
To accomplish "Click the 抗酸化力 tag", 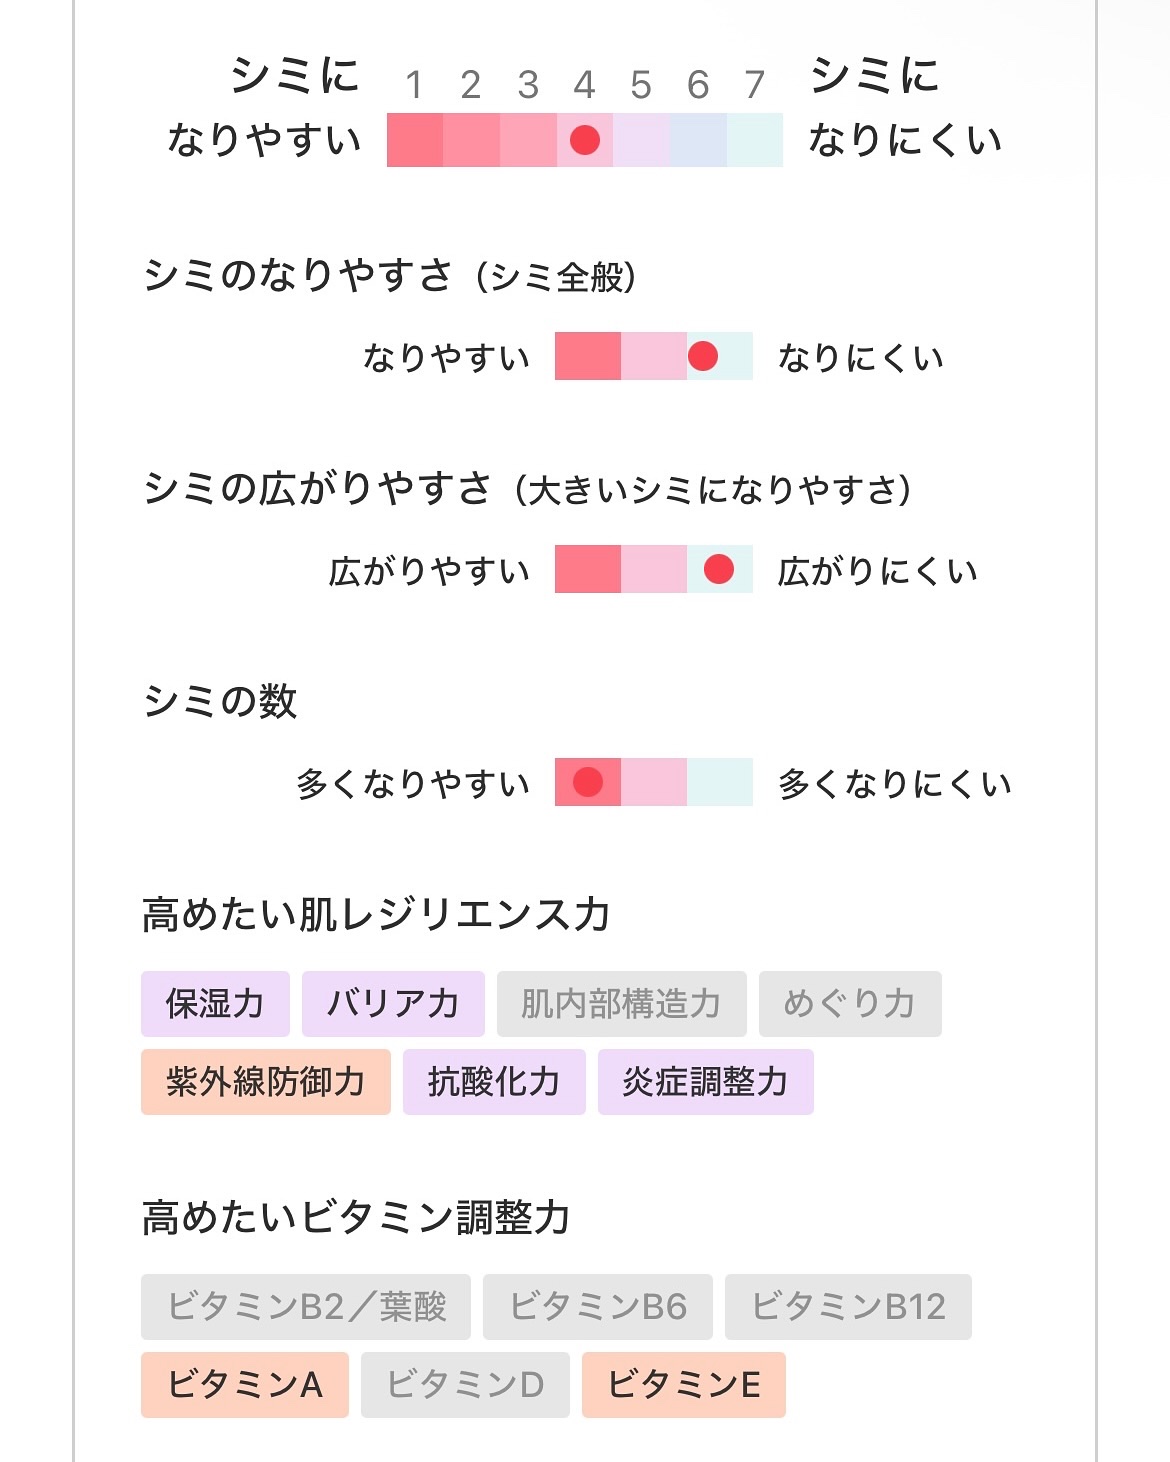I will point(494,1081).
